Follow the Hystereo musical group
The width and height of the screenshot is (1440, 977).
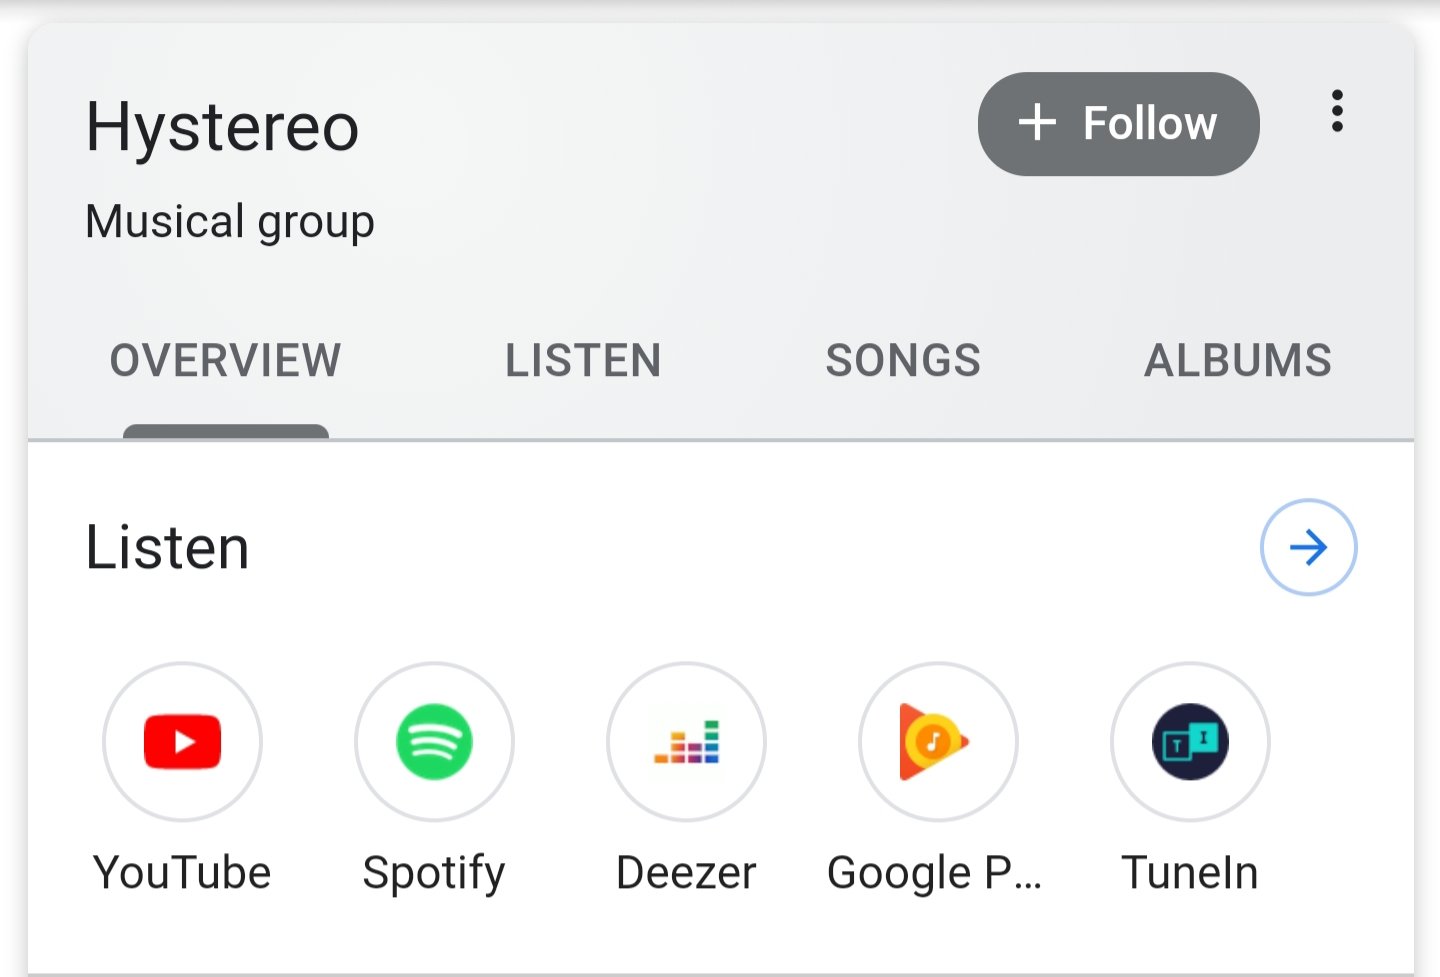[1118, 124]
